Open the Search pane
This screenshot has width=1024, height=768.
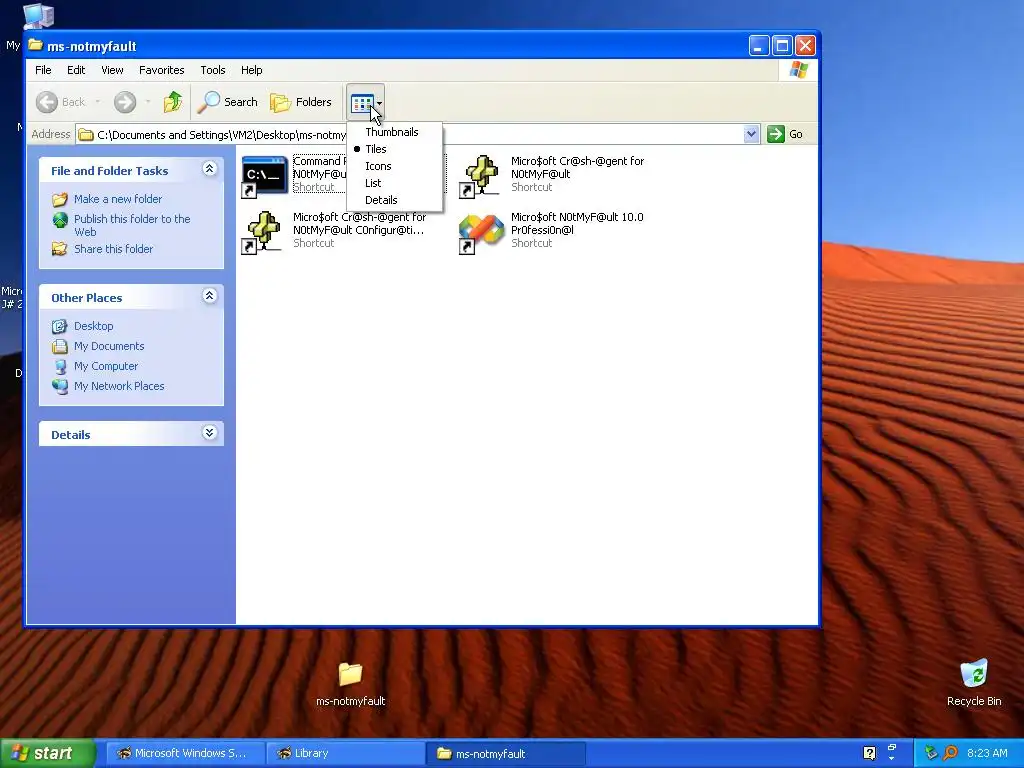point(228,102)
